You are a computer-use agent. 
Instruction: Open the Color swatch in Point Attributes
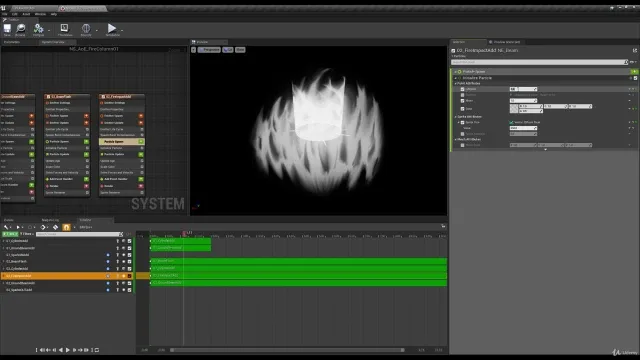[x=513, y=109]
